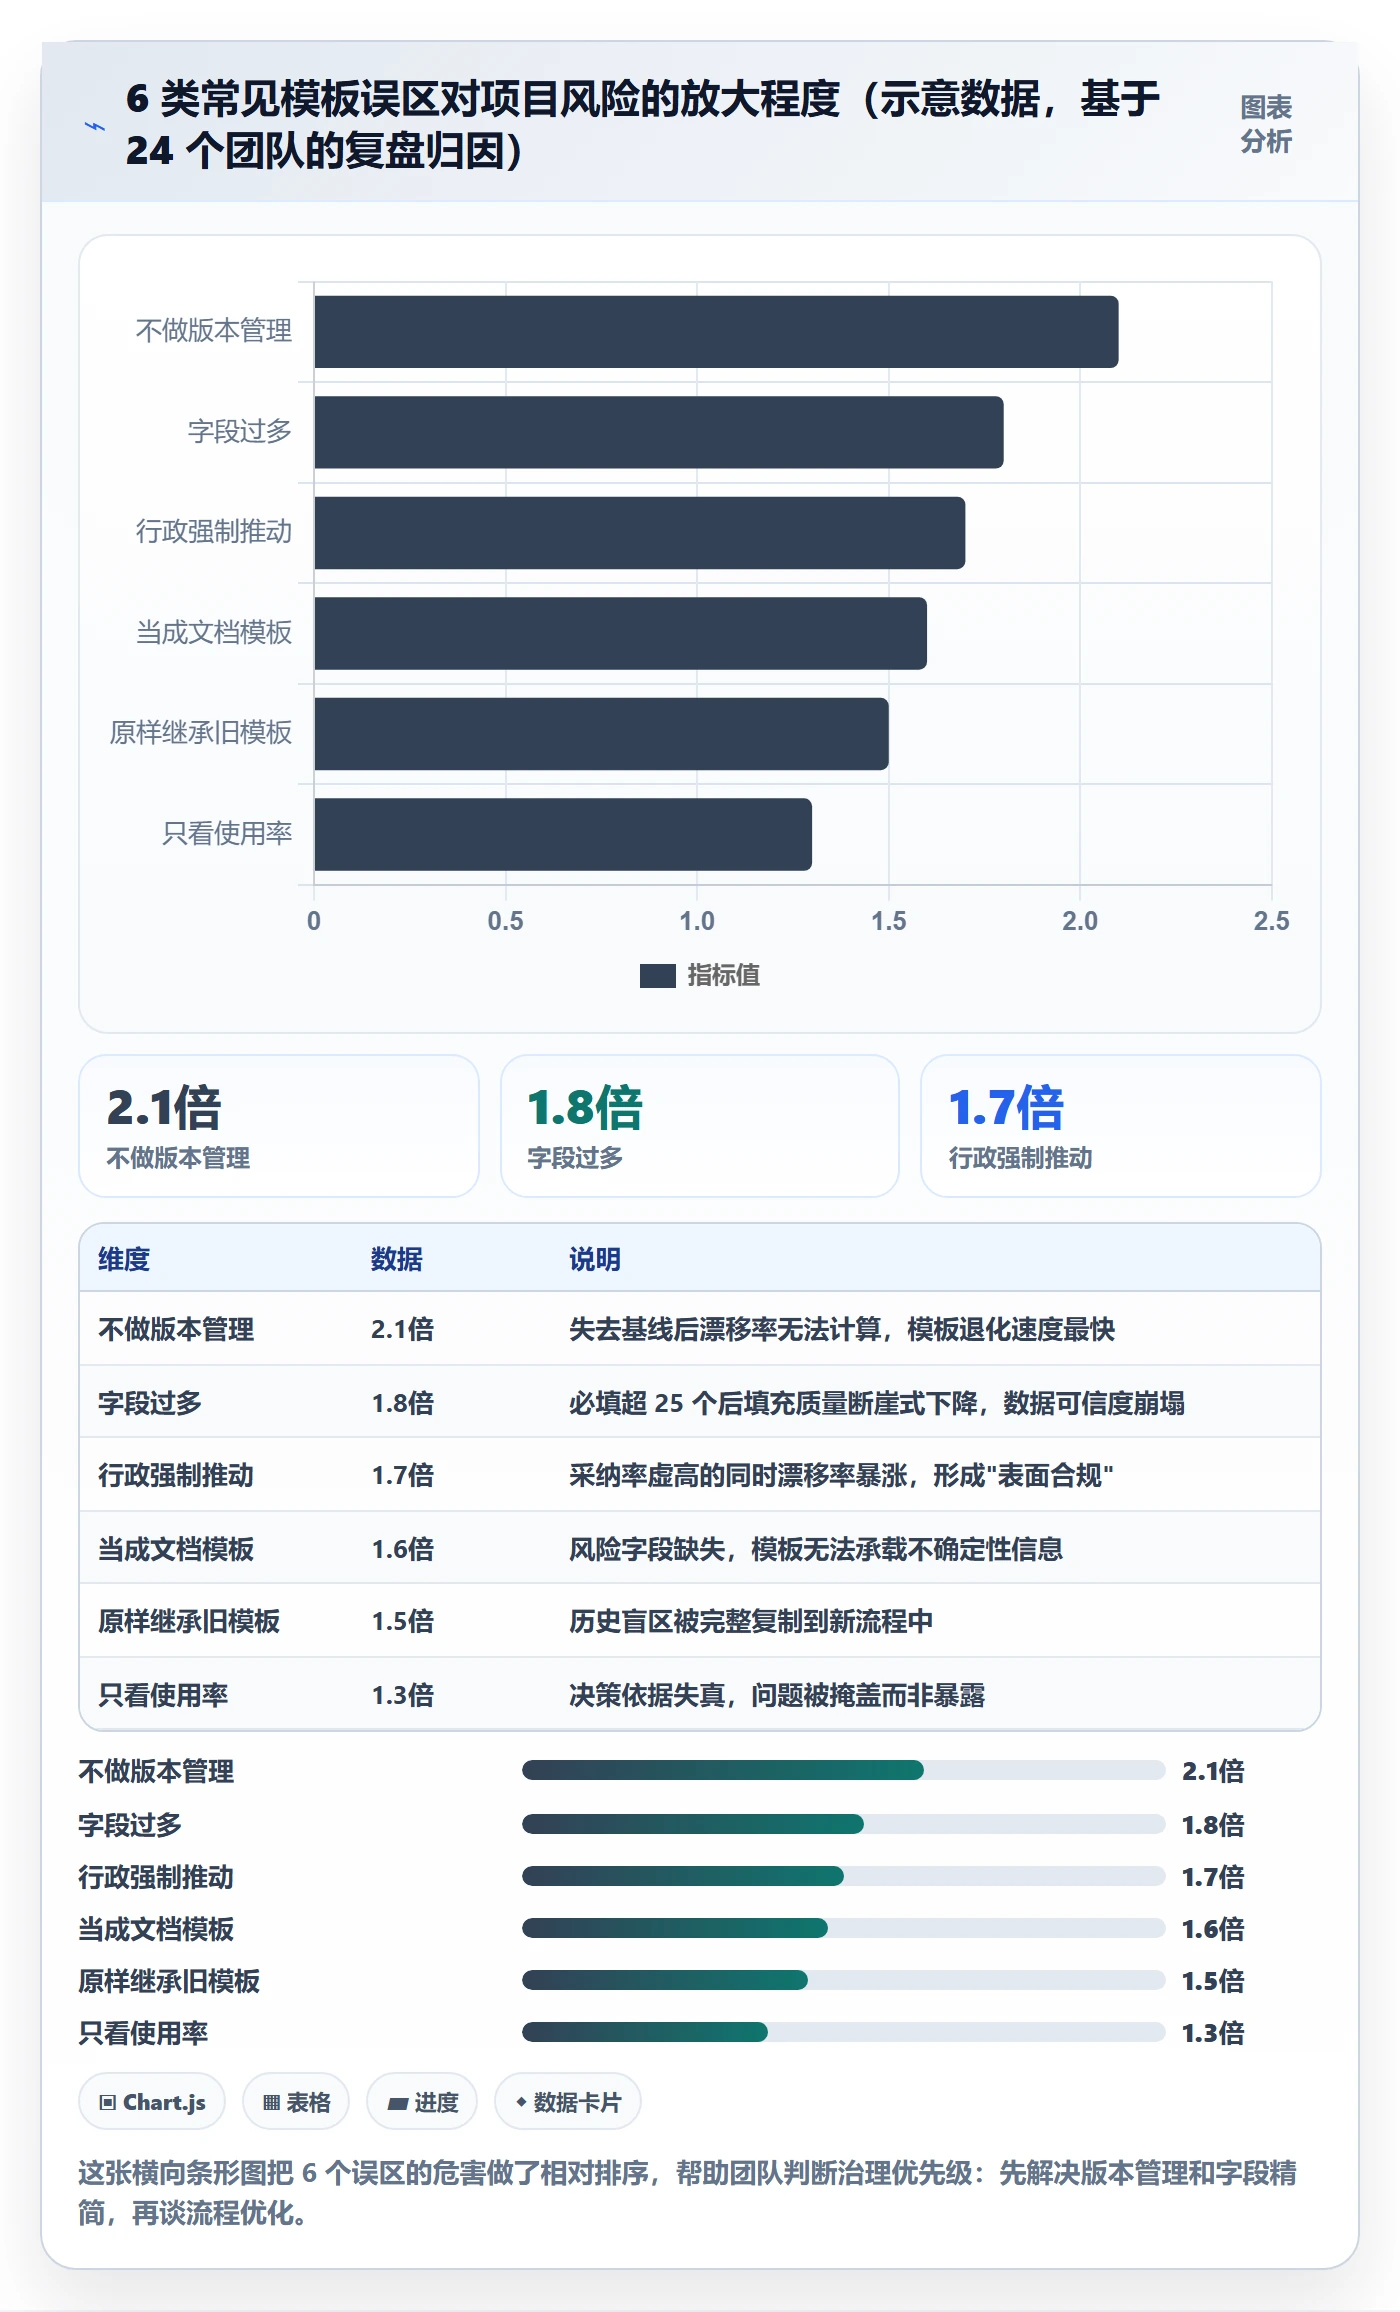Image resolution: width=1400 pixels, height=2312 pixels.
Task: Select the 数据卡片 tag
Action: (x=568, y=2102)
